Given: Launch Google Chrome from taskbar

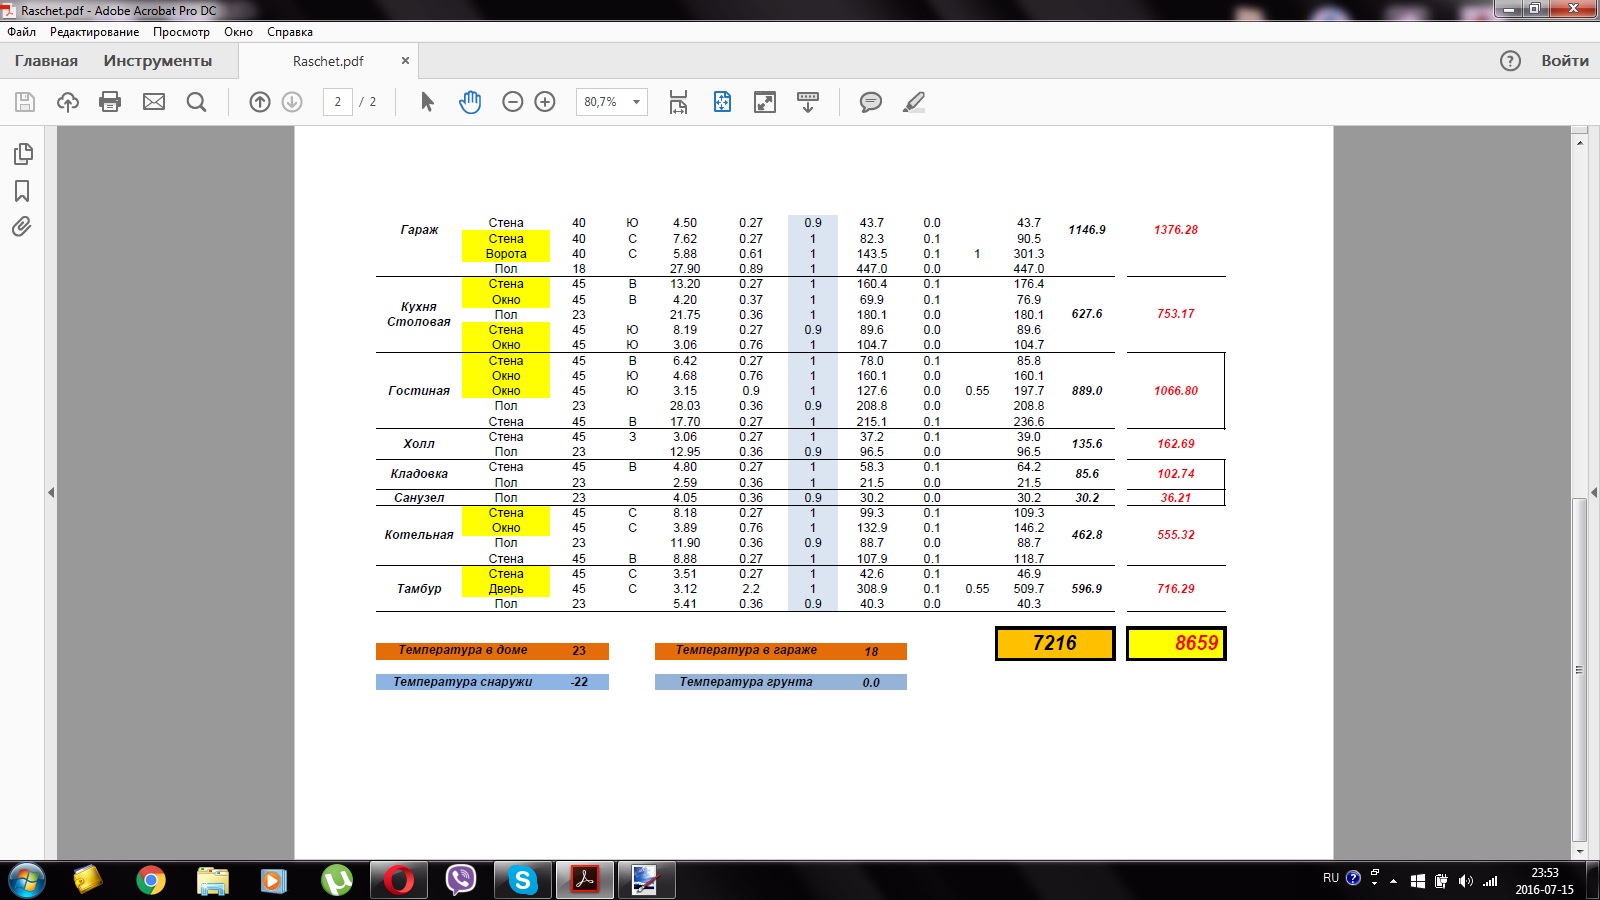Looking at the screenshot, I should point(151,881).
